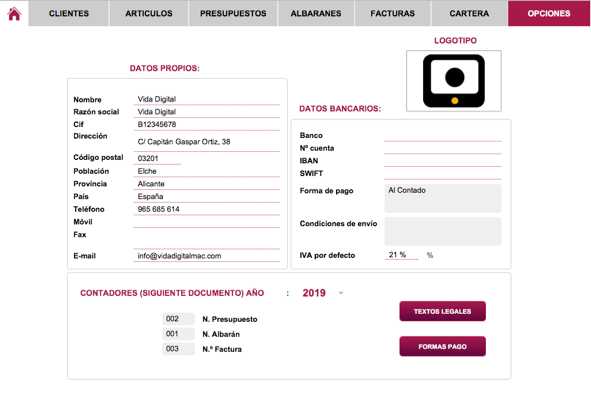This screenshot has height=393, width=591.
Task: Edit the N.º Factura counter 003
Action: point(178,349)
